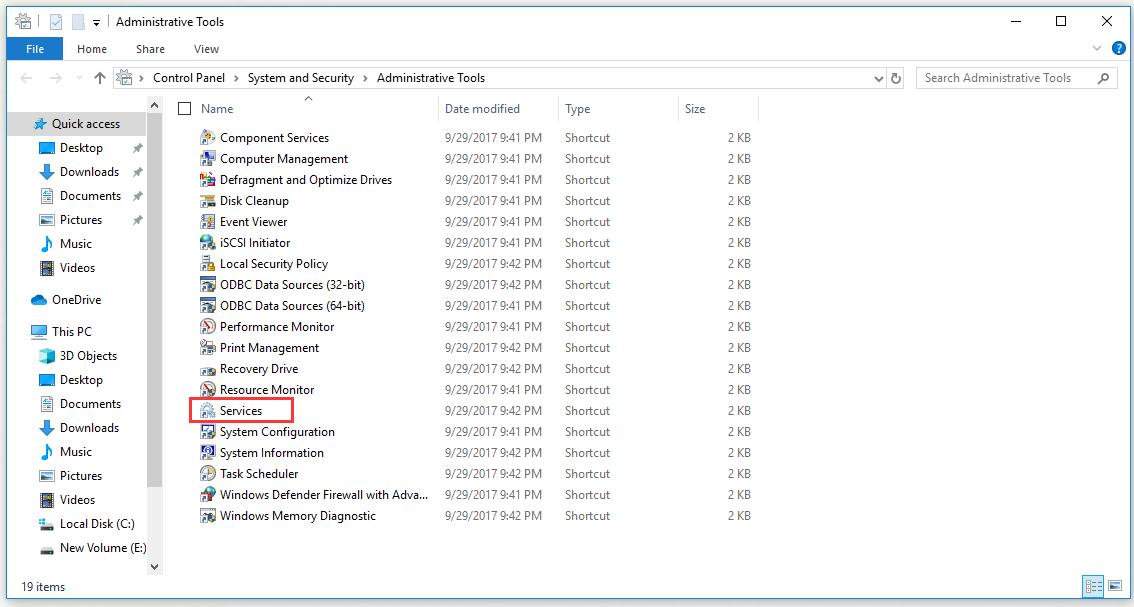
Task: Select the Print Management icon
Action: (x=208, y=347)
